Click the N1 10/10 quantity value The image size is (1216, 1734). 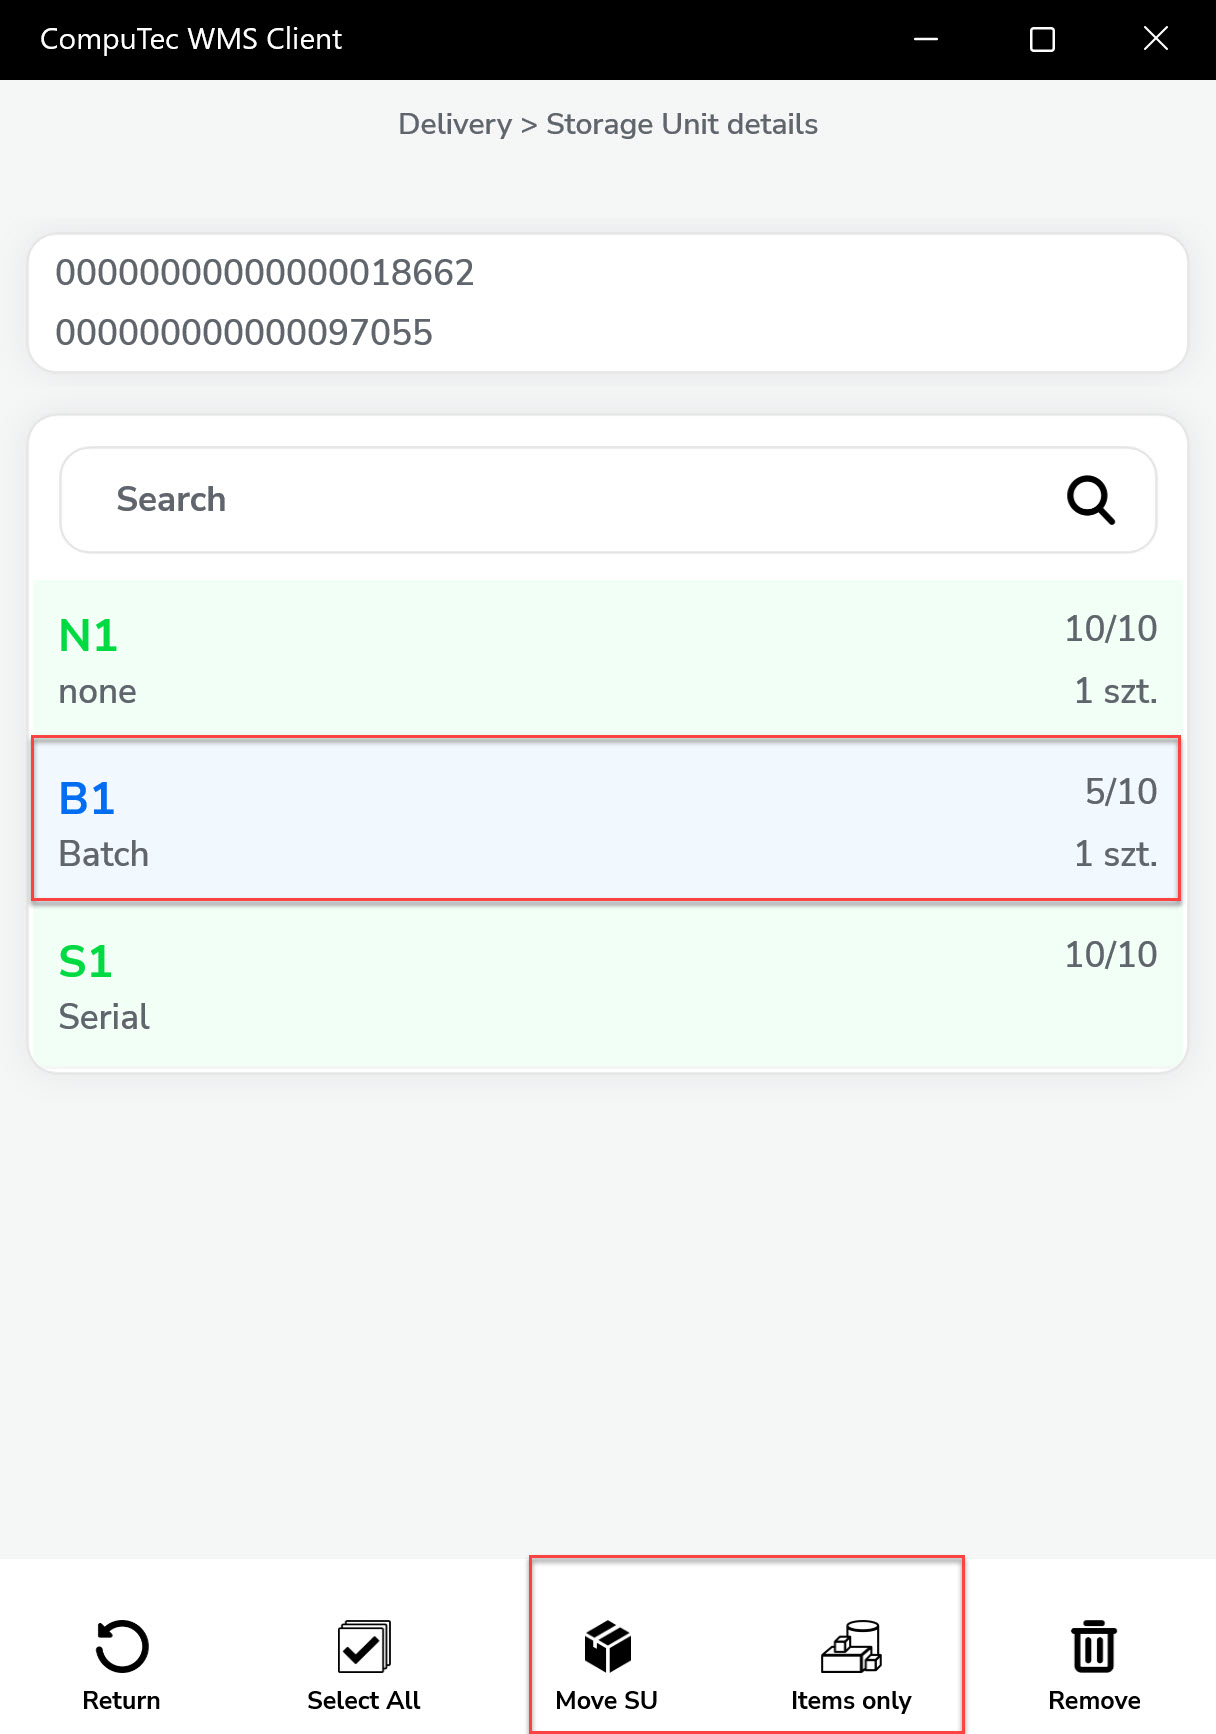[x=1110, y=629]
